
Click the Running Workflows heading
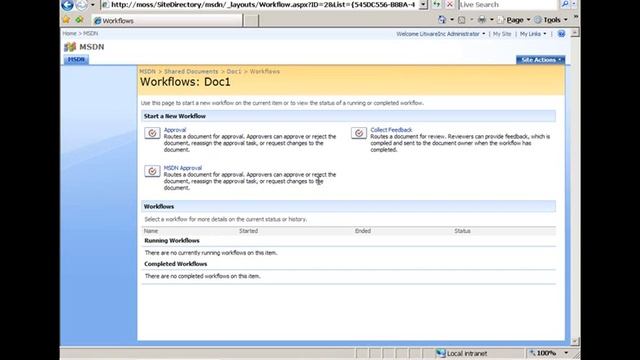coord(172,241)
